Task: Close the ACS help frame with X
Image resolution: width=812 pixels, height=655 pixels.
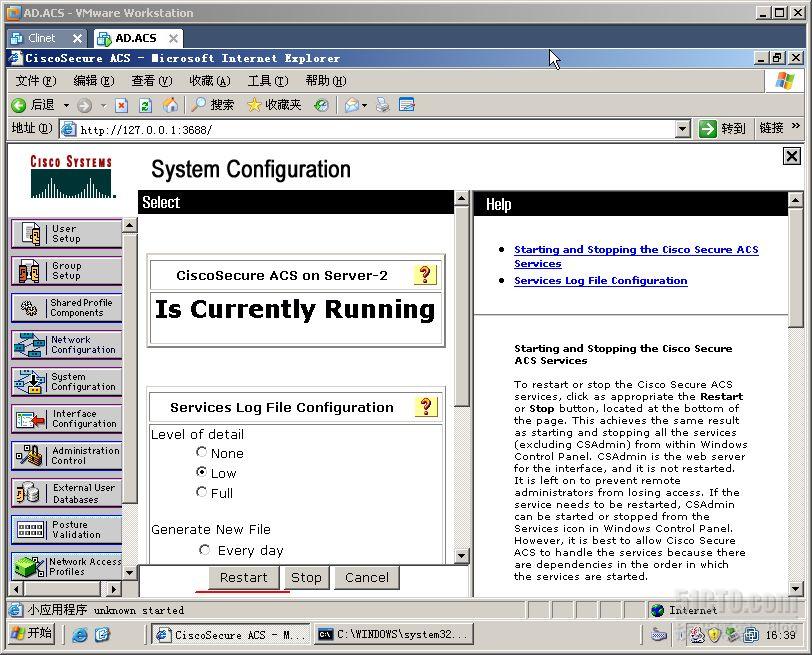Action: 792,156
